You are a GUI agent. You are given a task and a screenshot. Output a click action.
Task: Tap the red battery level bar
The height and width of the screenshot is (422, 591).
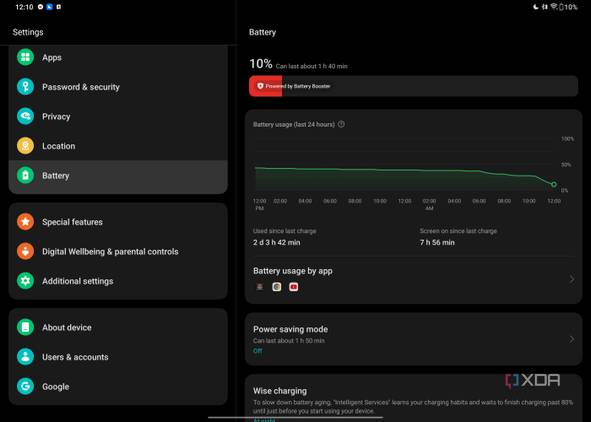265,86
